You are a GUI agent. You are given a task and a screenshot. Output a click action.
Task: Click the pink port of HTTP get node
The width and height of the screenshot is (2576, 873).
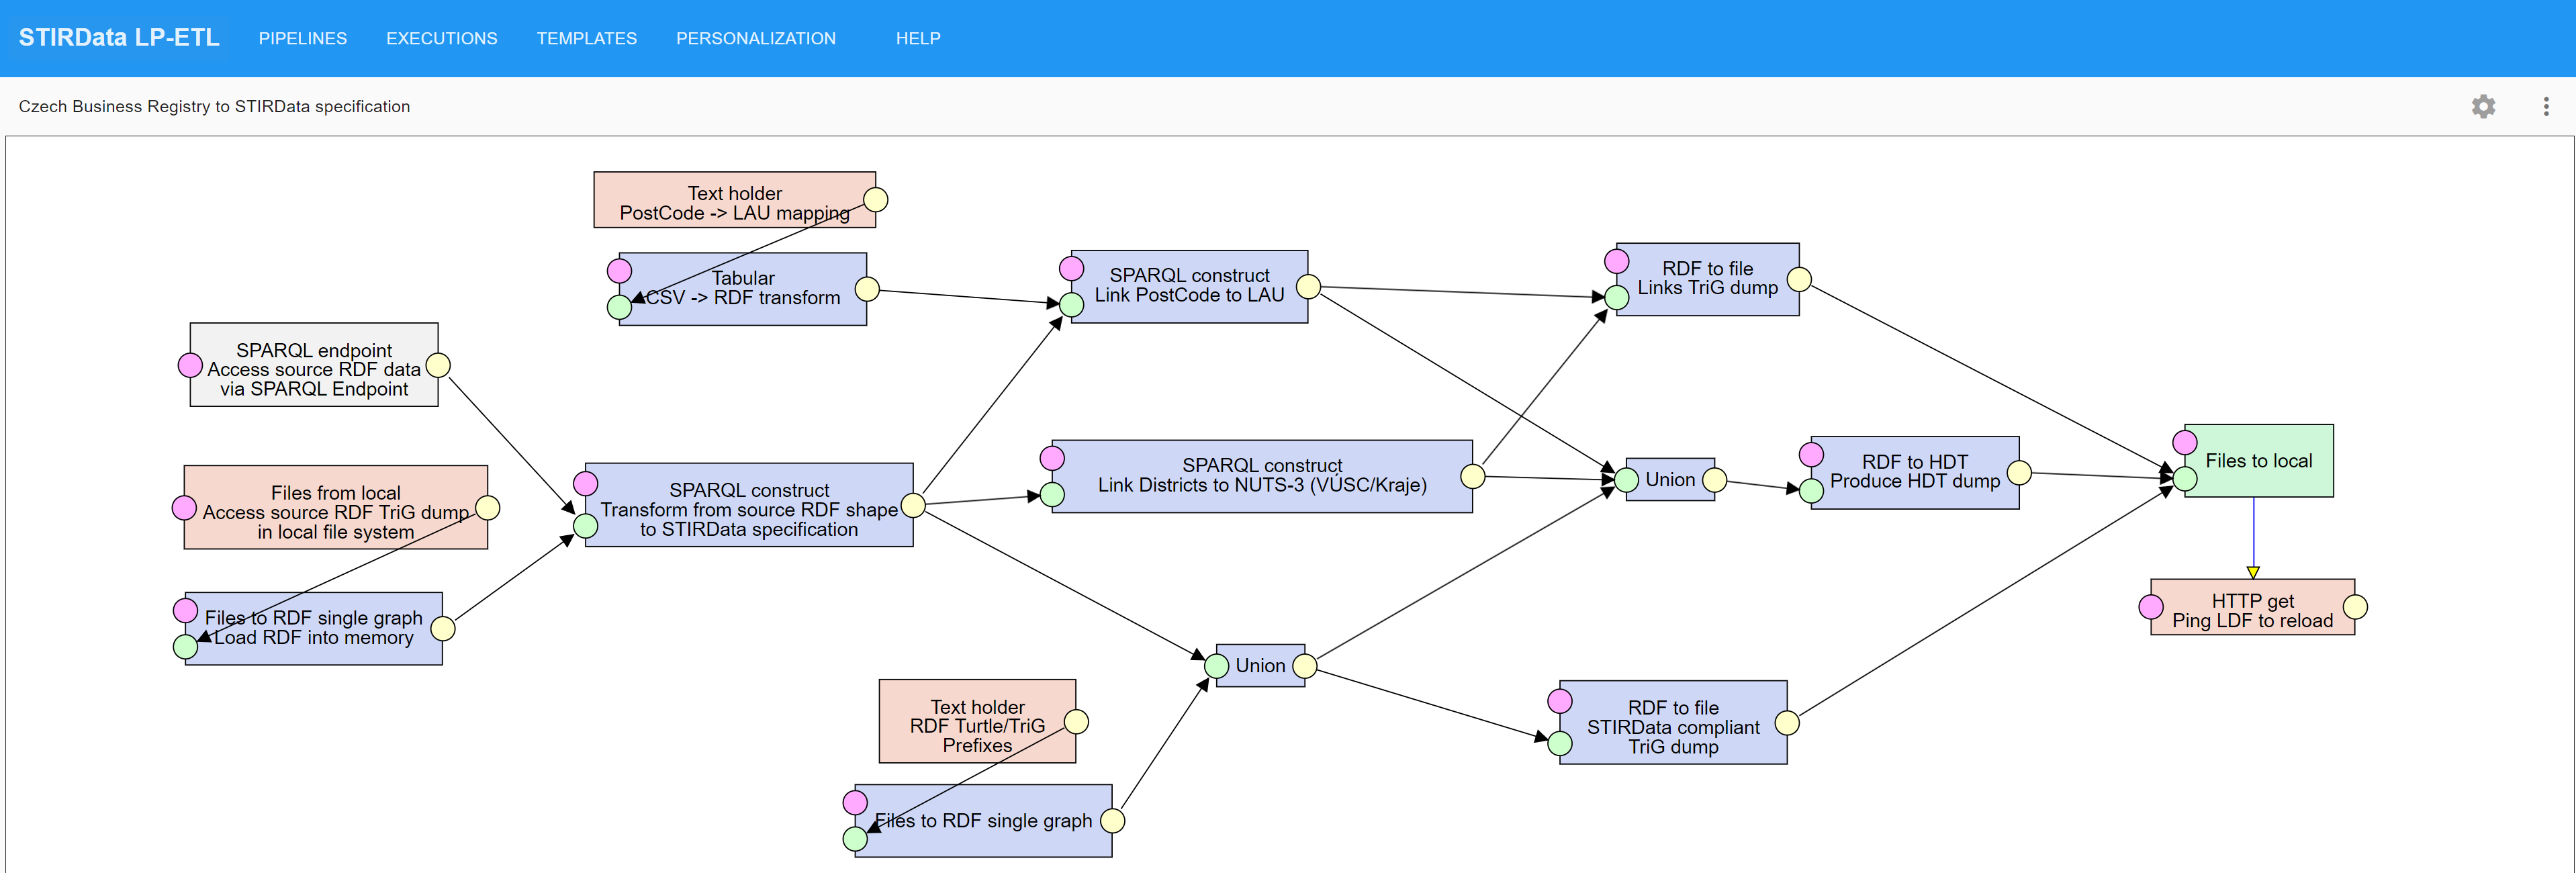[2151, 607]
